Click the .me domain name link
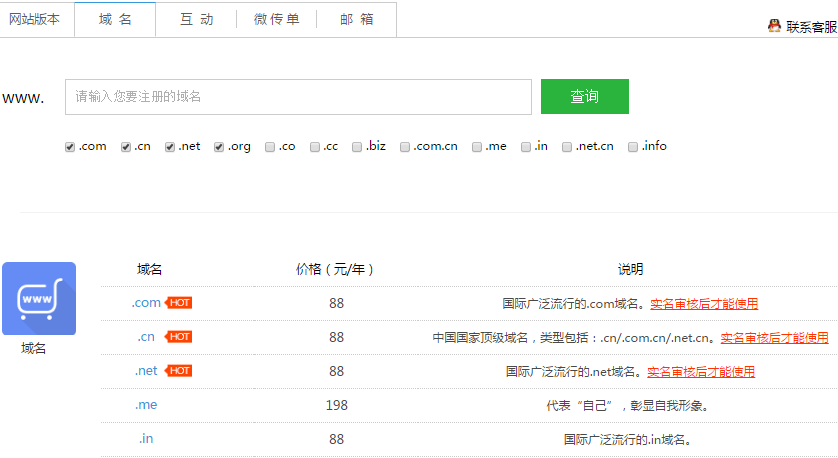Image resolution: width=838 pixels, height=458 pixels. 146,405
